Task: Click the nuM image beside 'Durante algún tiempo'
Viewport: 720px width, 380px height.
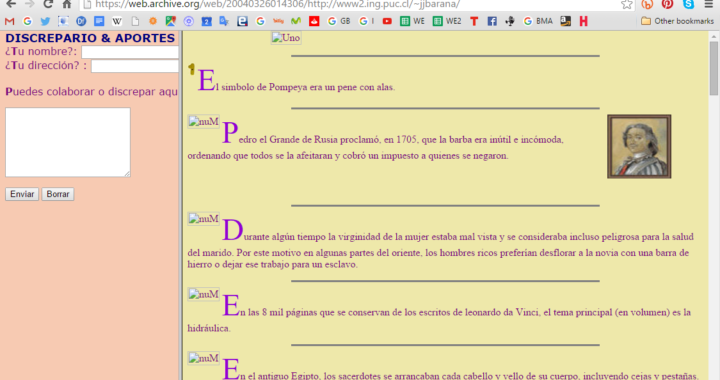Action: pos(203,219)
